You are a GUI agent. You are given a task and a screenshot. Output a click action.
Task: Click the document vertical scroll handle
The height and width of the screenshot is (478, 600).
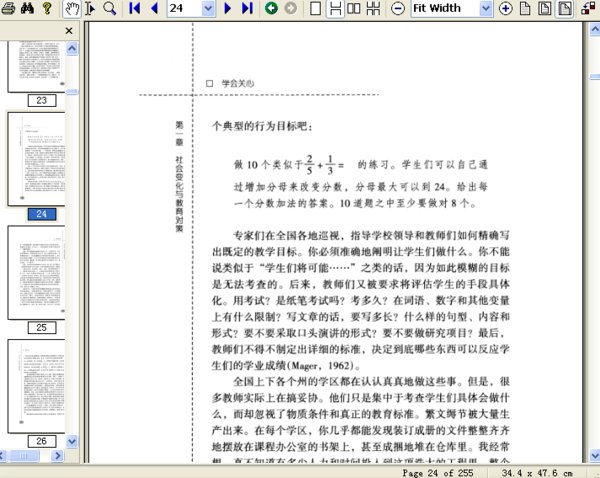[595, 77]
